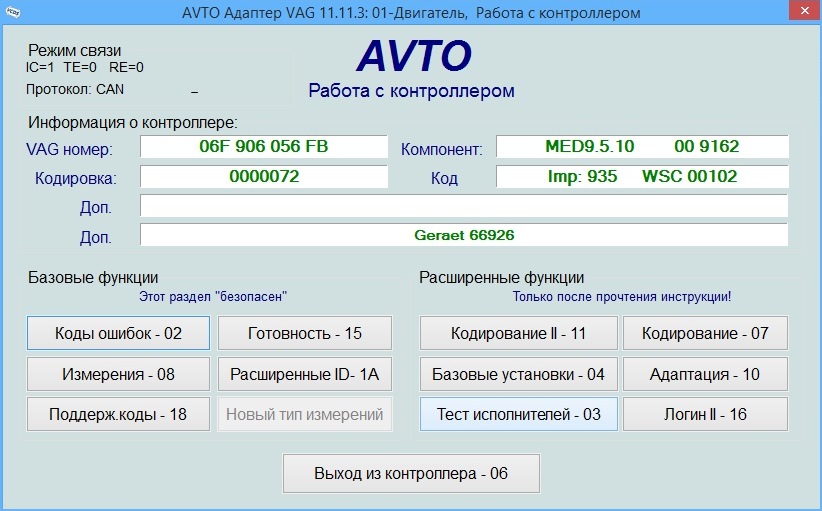This screenshot has width=822, height=511.
Task: Click Только после прочтения инструкции! warning
Action: coord(622,297)
